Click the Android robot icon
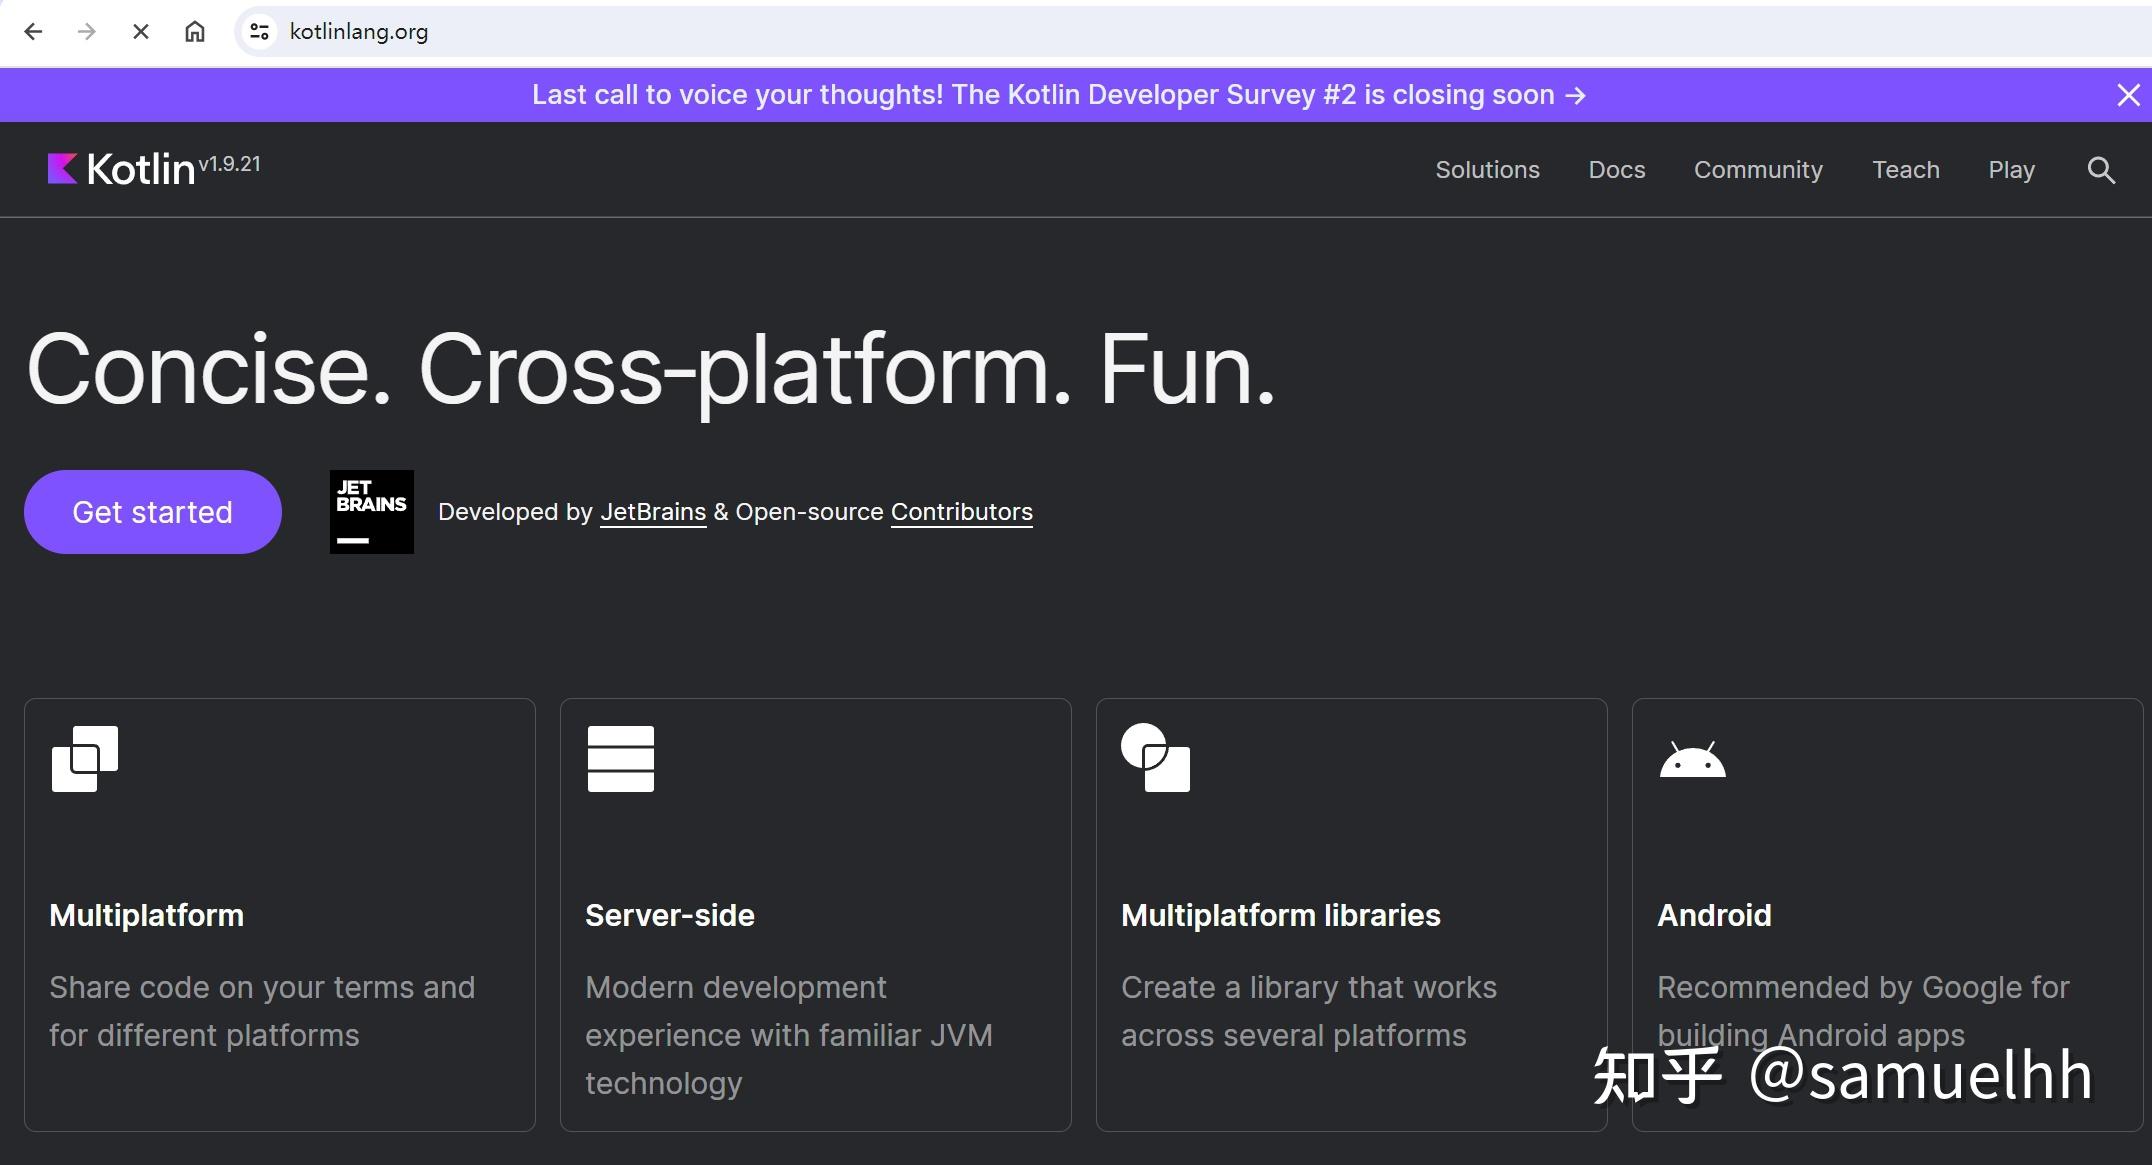The height and width of the screenshot is (1165, 2152). click(1692, 760)
